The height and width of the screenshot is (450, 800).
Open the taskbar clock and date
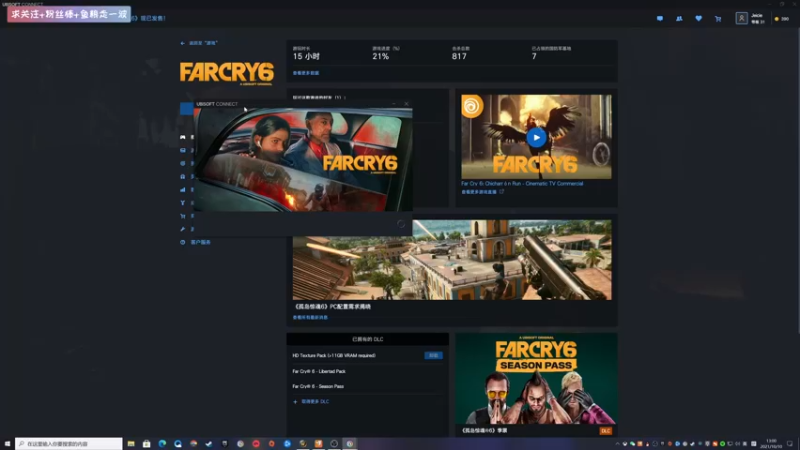(771, 444)
